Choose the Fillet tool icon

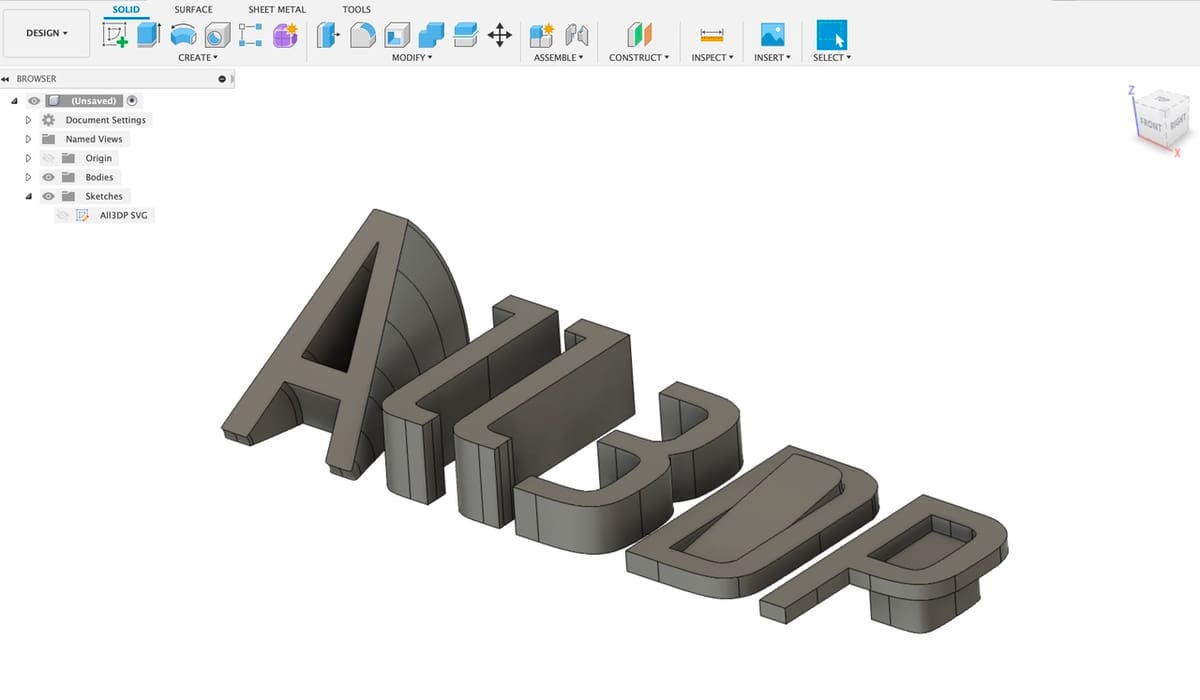point(362,35)
